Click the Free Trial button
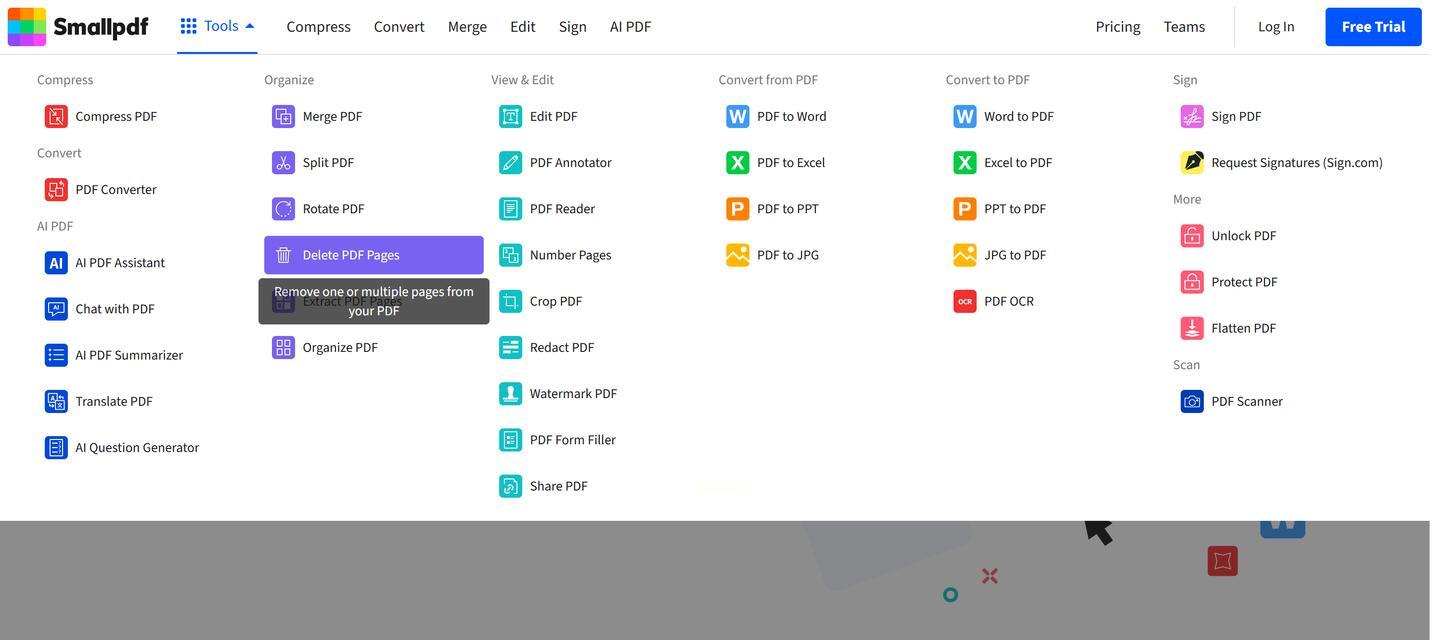 click(x=1372, y=27)
